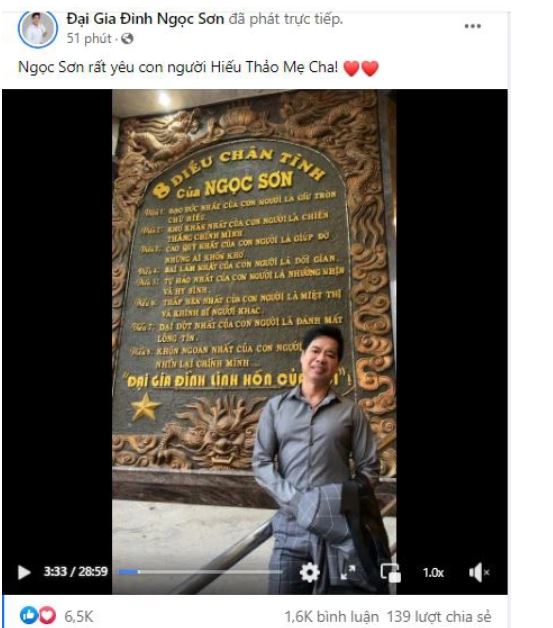Play the paused live video

click(x=24, y=572)
